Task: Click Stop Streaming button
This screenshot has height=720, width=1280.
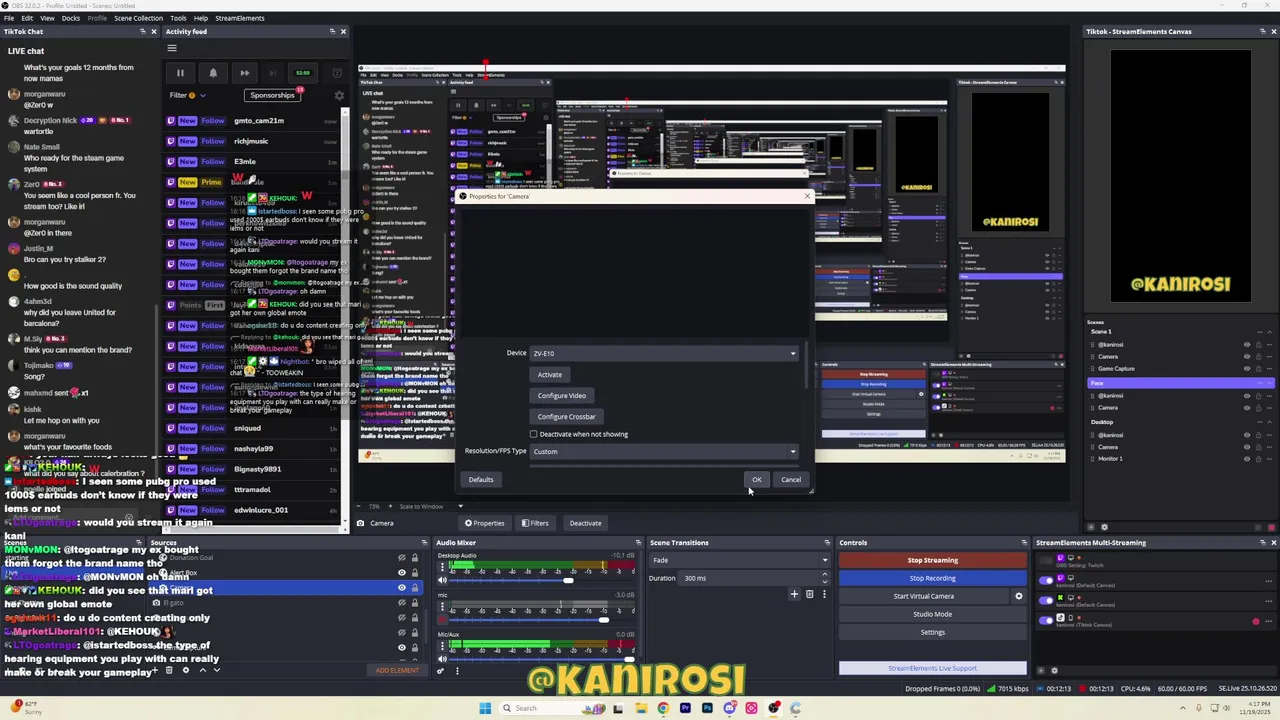Action: [x=932, y=560]
